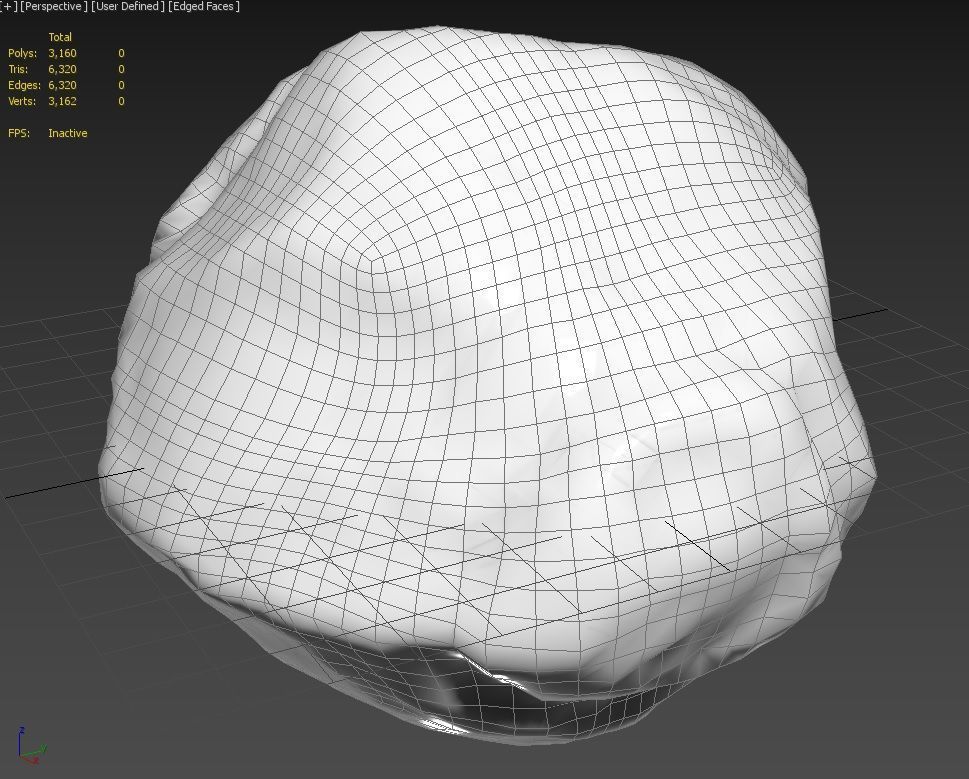The height and width of the screenshot is (779, 969).
Task: Open the [Perspective] view menu
Action: tap(54, 6)
